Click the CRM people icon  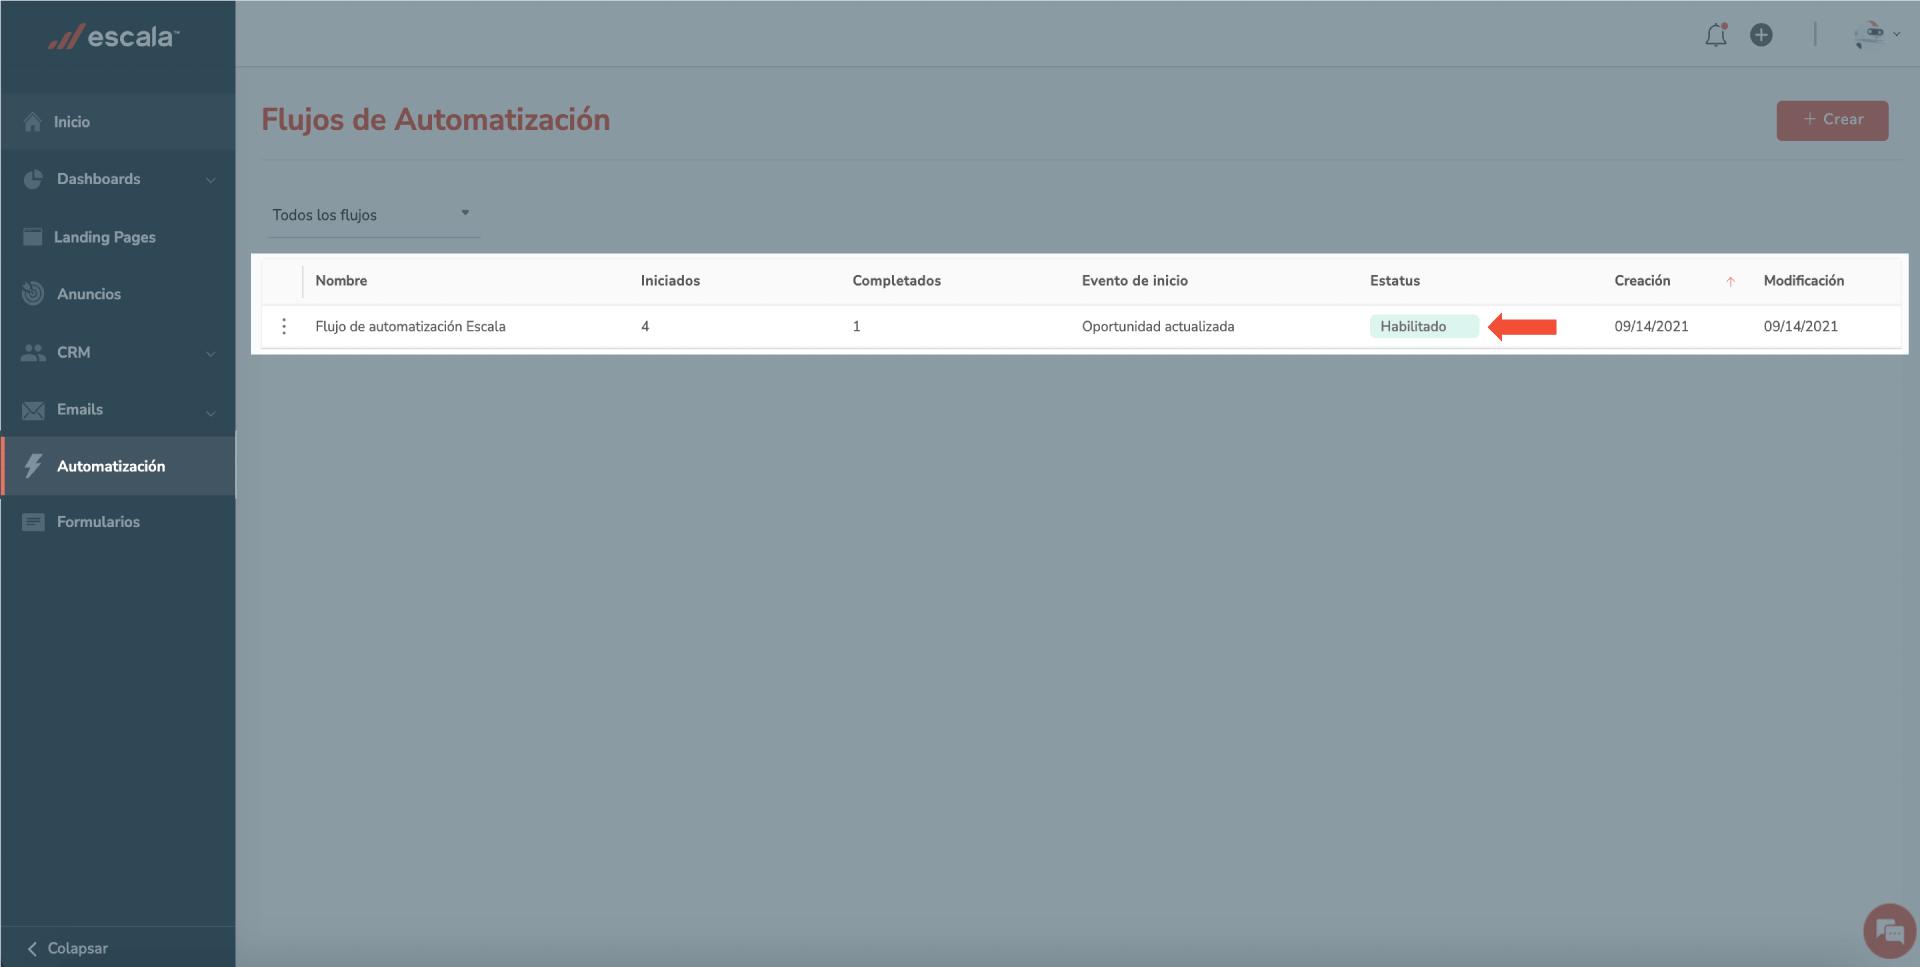coord(33,352)
